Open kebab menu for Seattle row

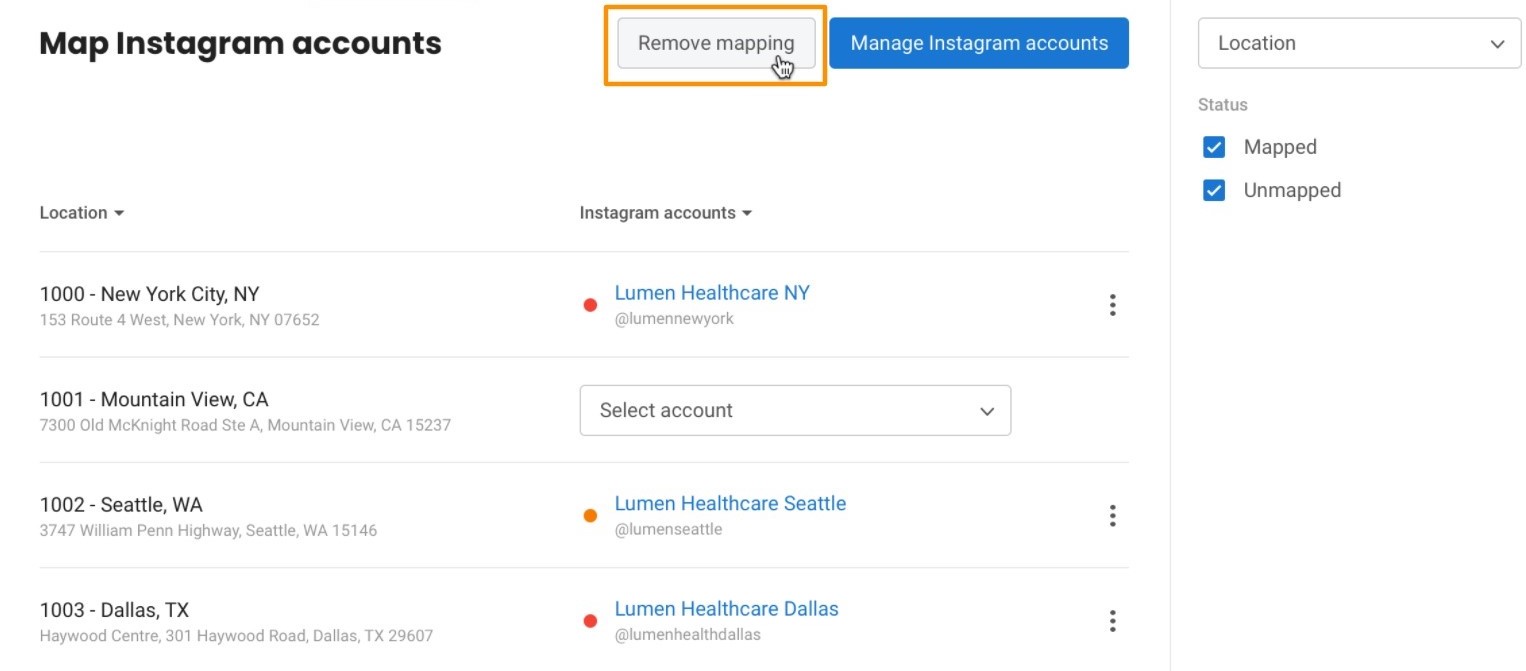tap(1112, 516)
